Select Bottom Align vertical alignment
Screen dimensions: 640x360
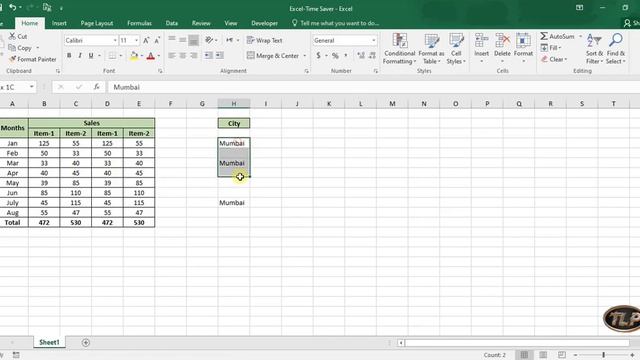coord(194,40)
